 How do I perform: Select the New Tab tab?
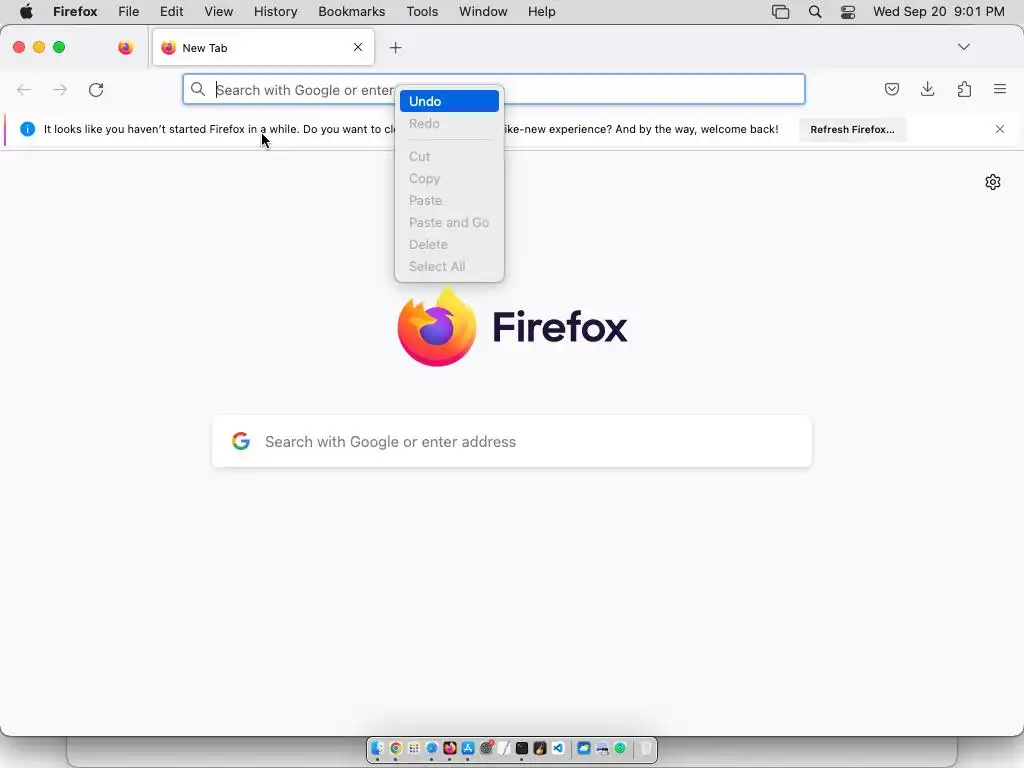(x=263, y=47)
